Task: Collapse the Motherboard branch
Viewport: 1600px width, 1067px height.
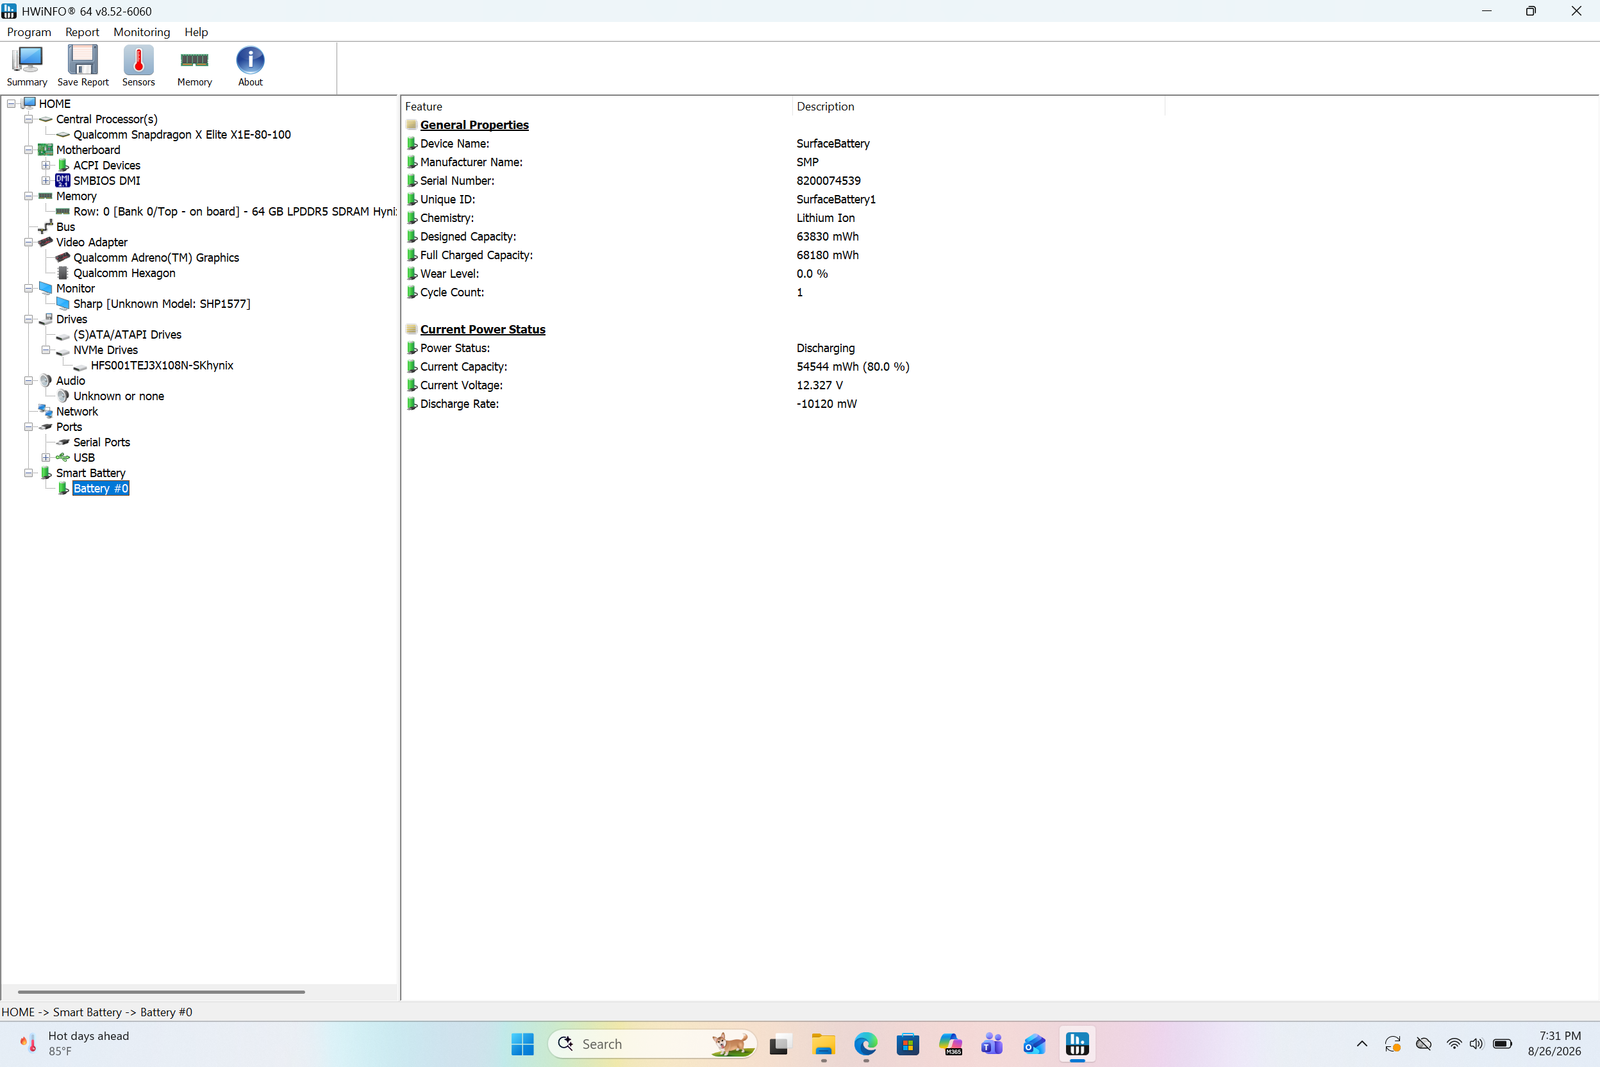Action: click(29, 150)
